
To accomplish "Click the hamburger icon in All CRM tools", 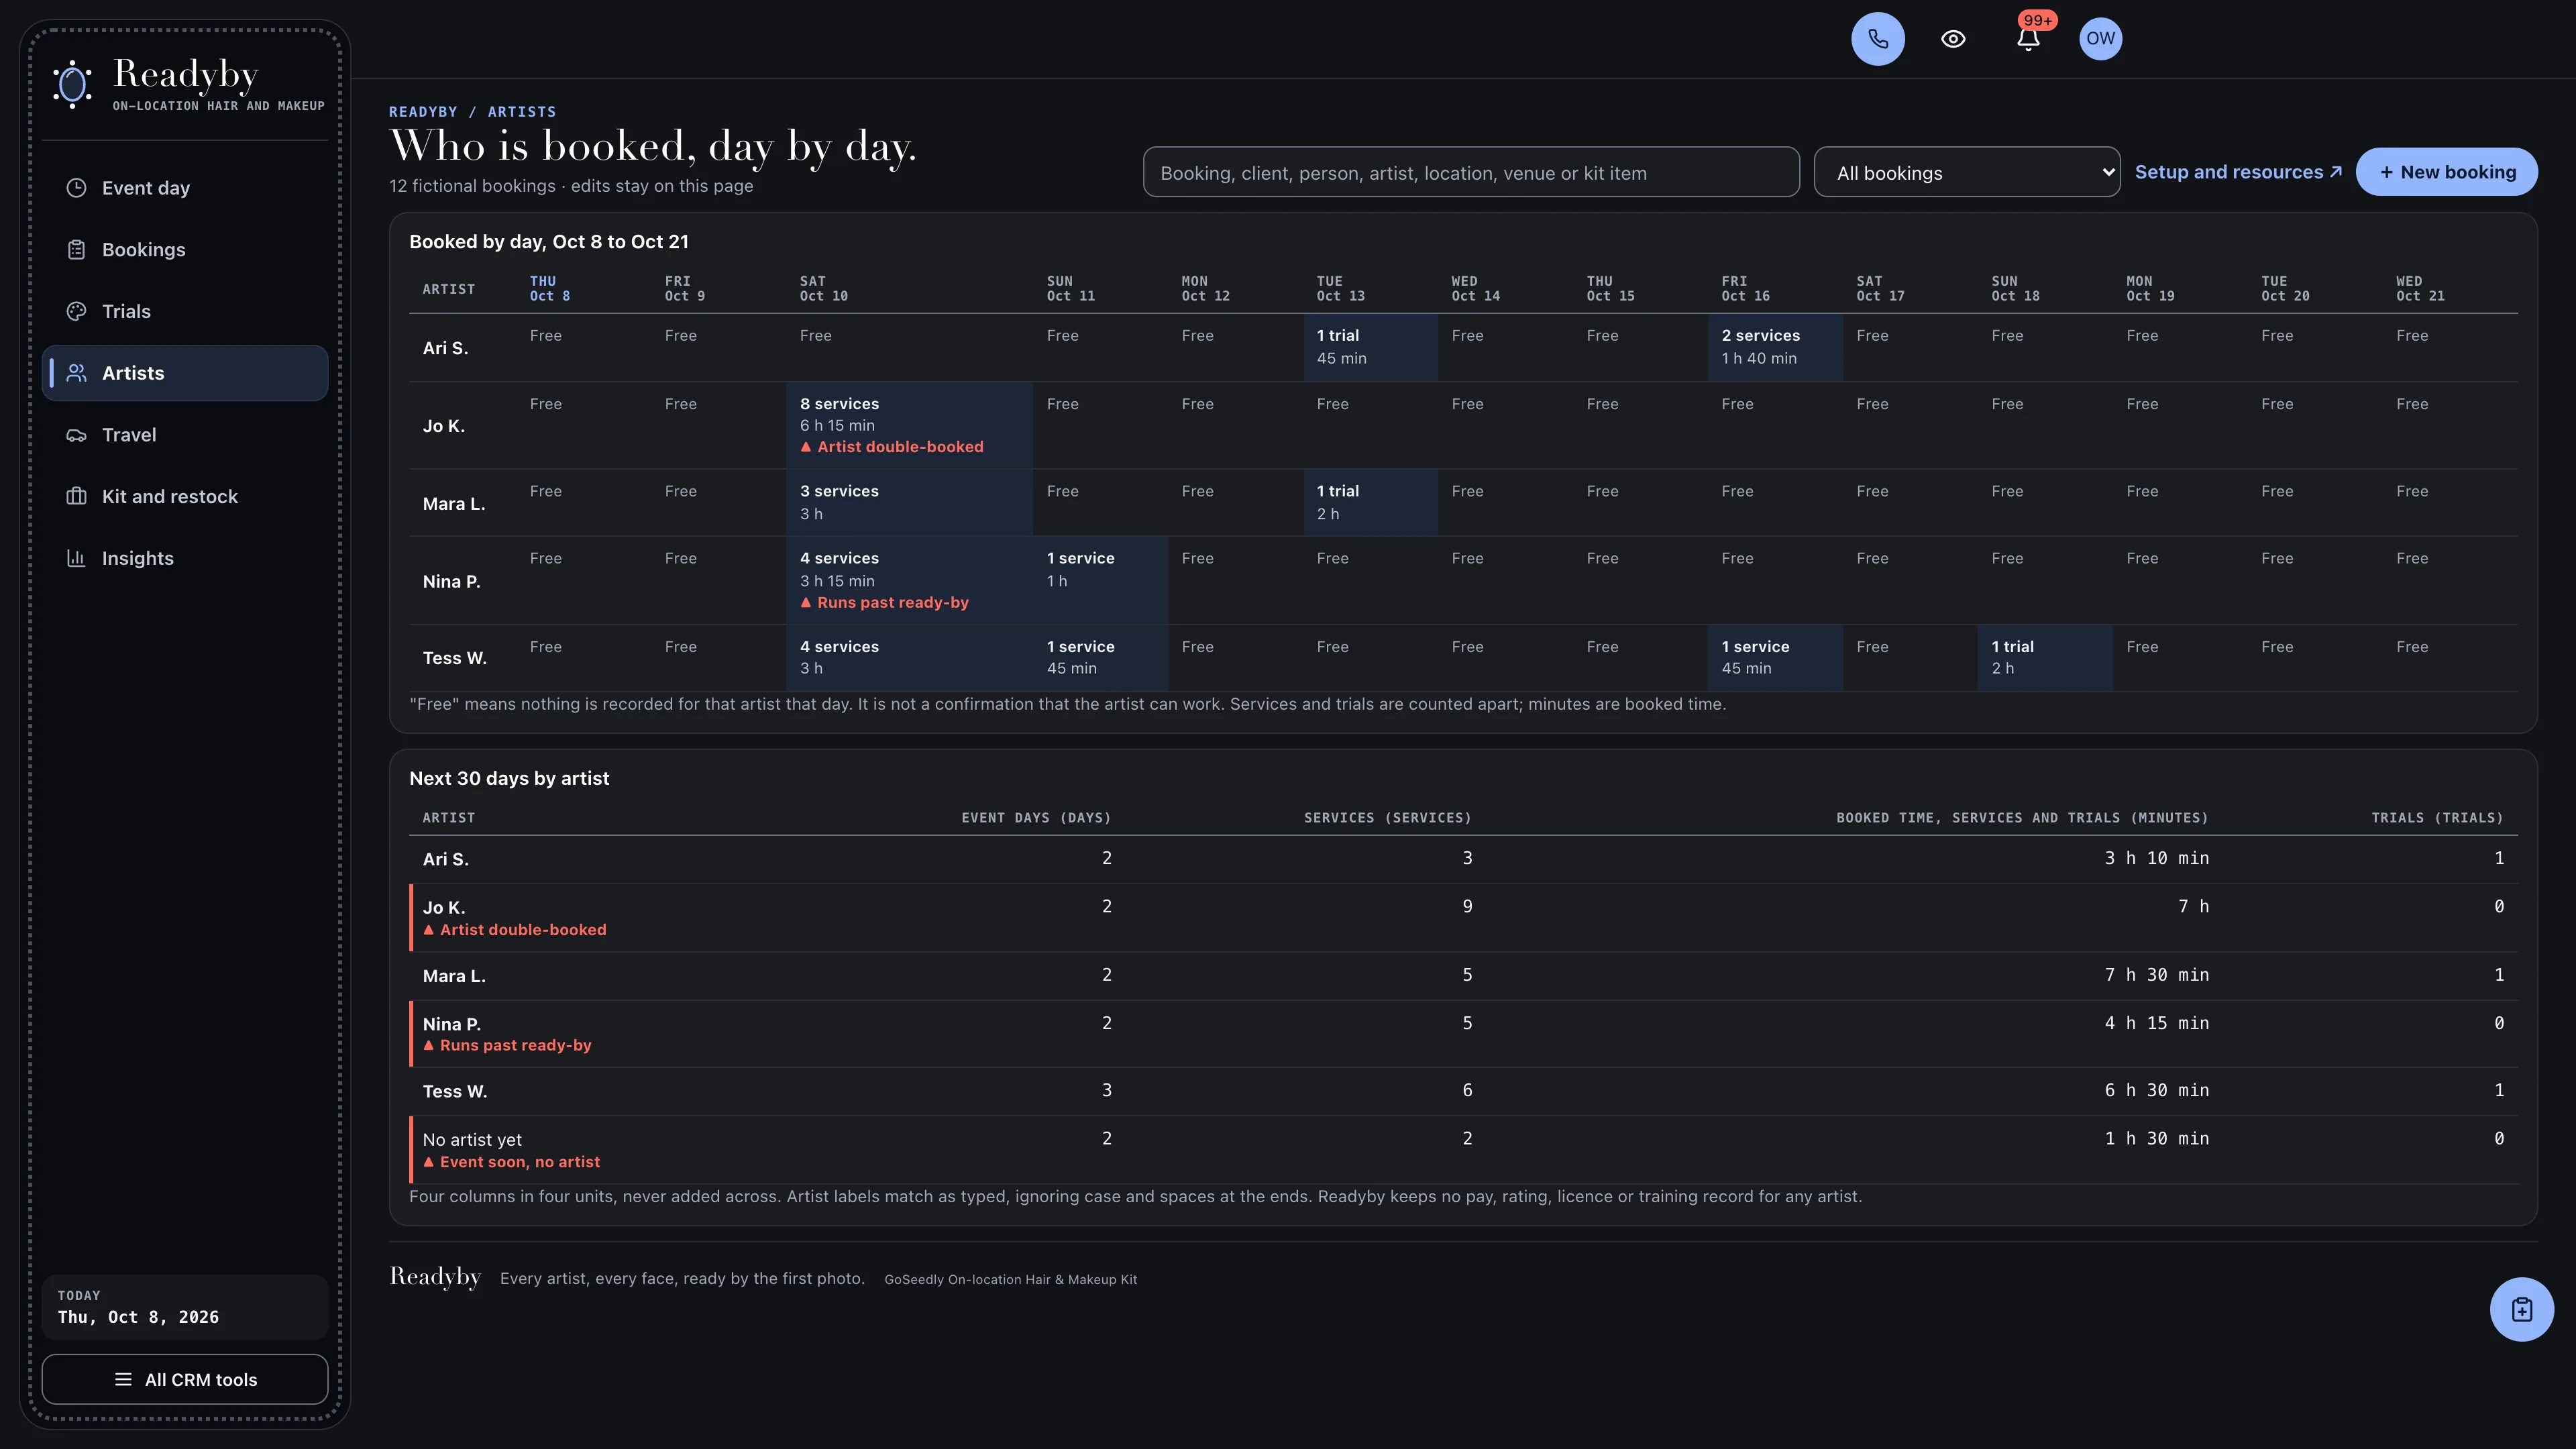I will 123,1379.
